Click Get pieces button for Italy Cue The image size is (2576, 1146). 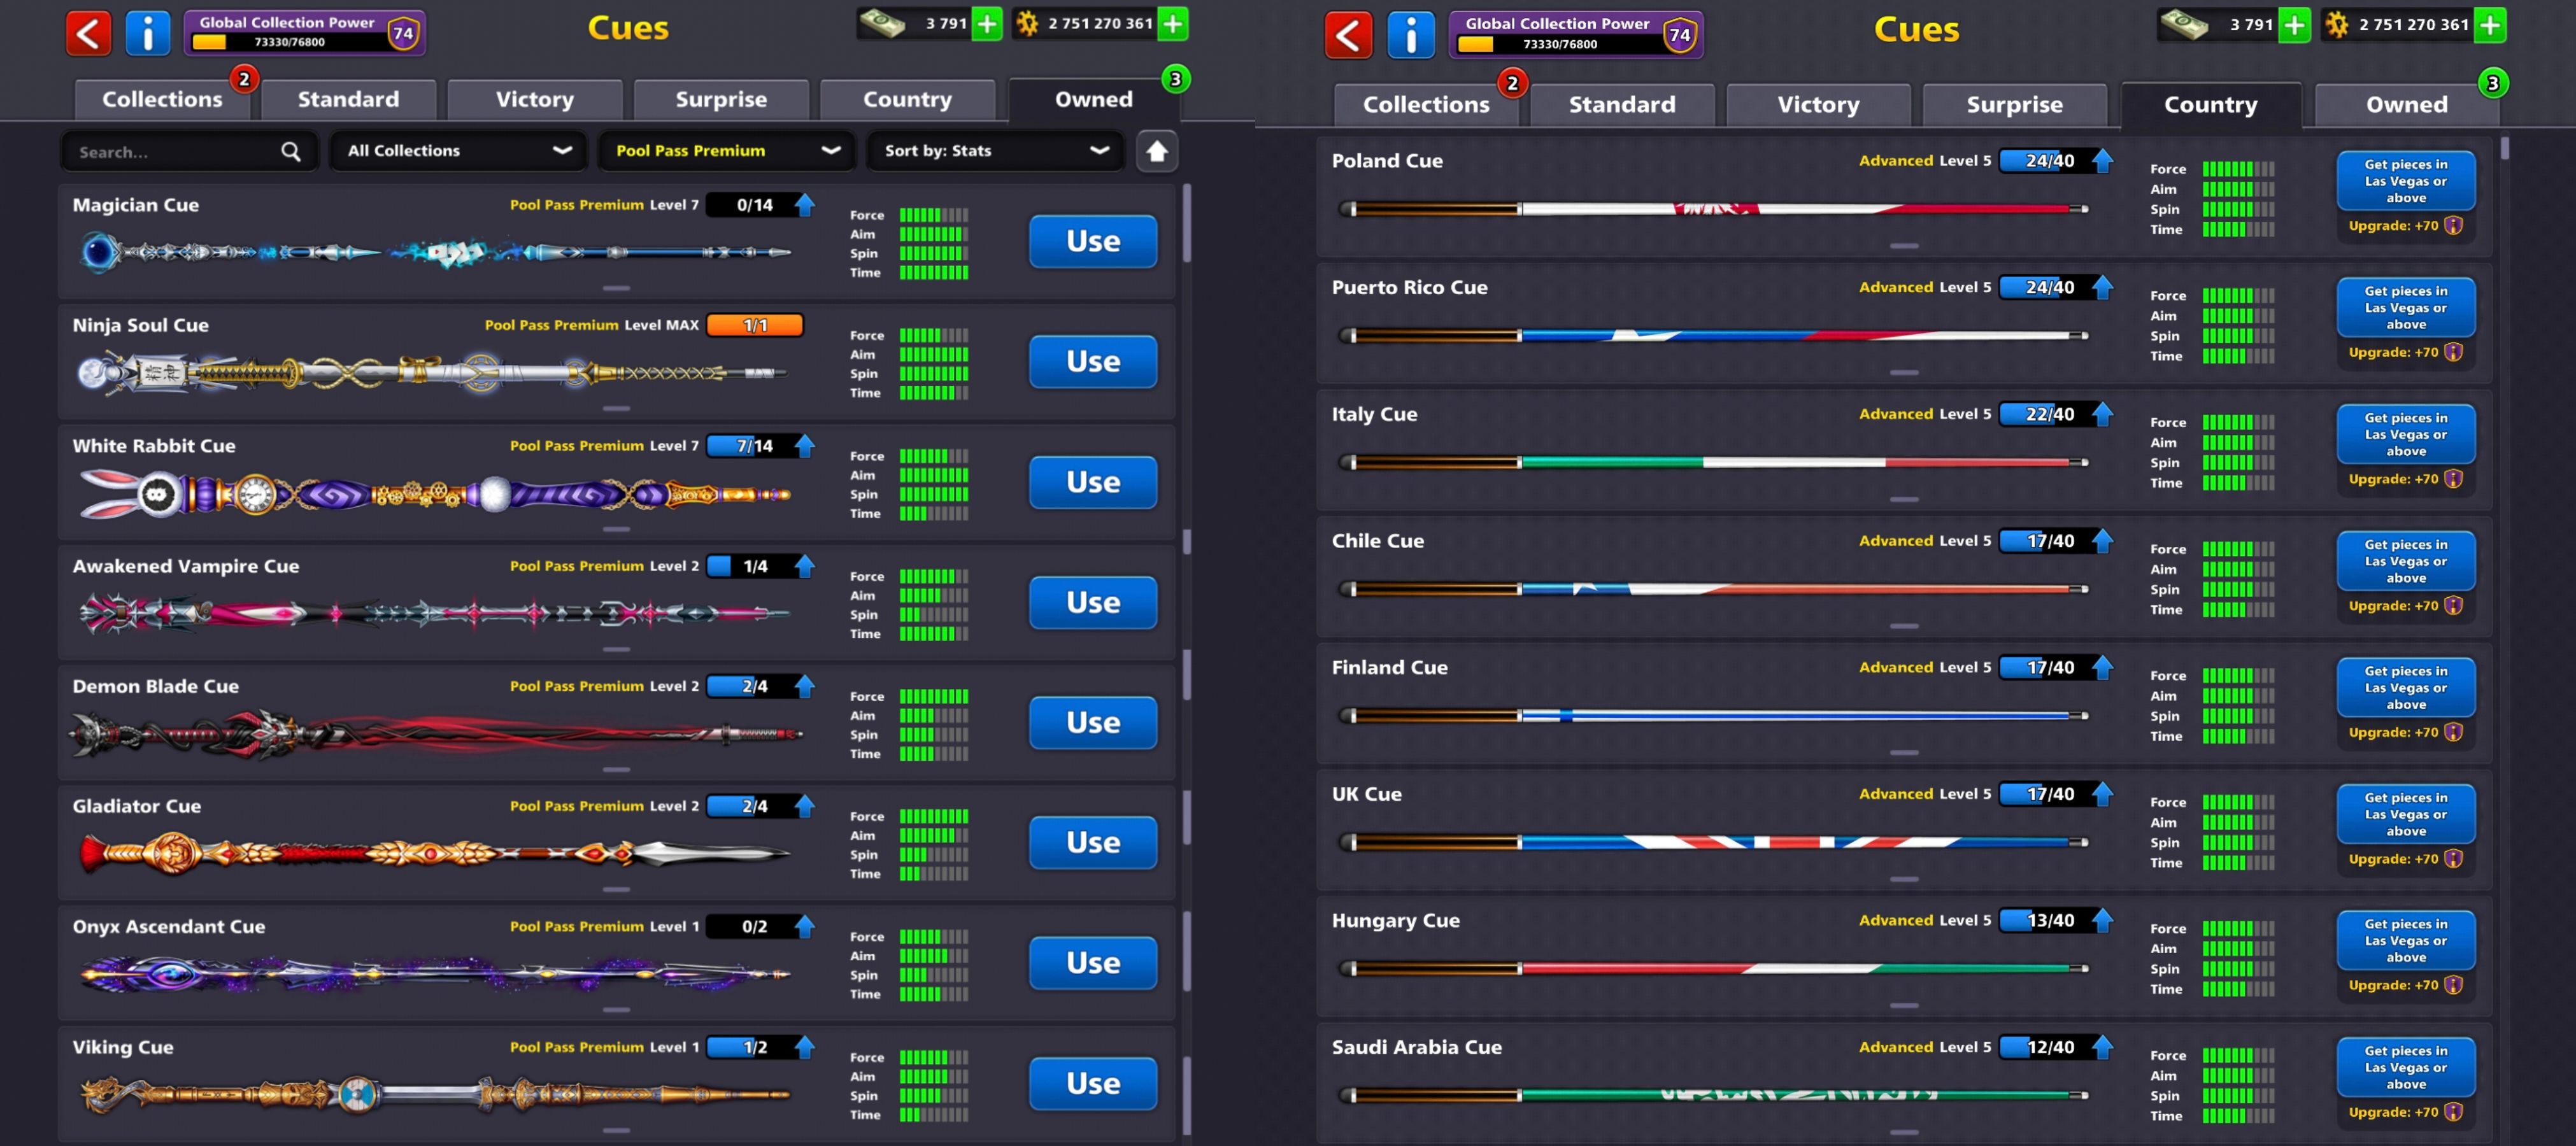(x=2405, y=434)
